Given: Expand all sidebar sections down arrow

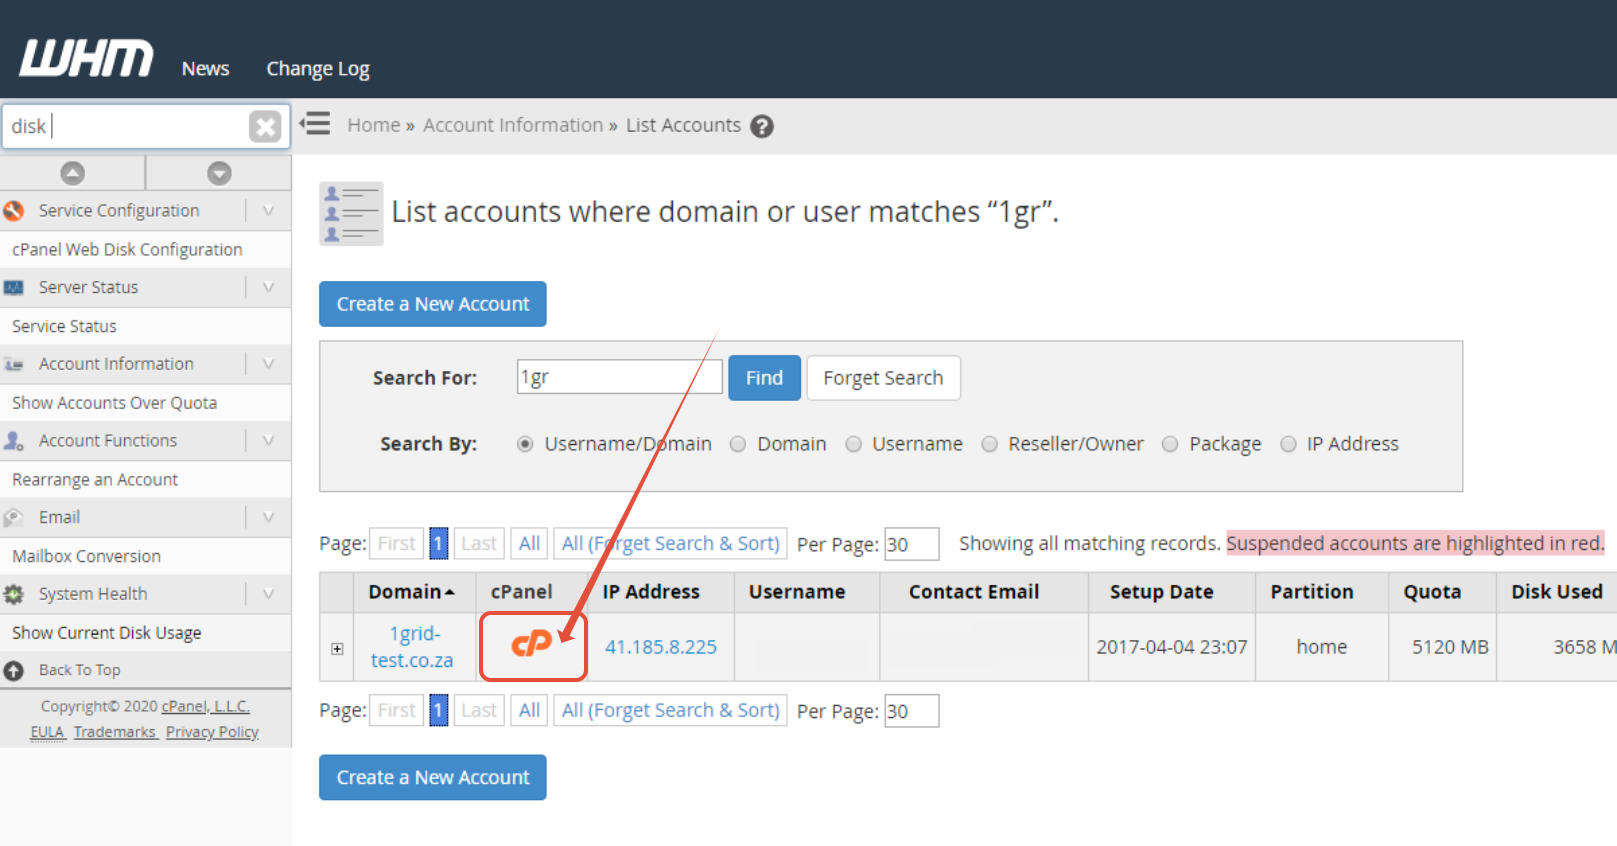Looking at the screenshot, I should (x=219, y=173).
